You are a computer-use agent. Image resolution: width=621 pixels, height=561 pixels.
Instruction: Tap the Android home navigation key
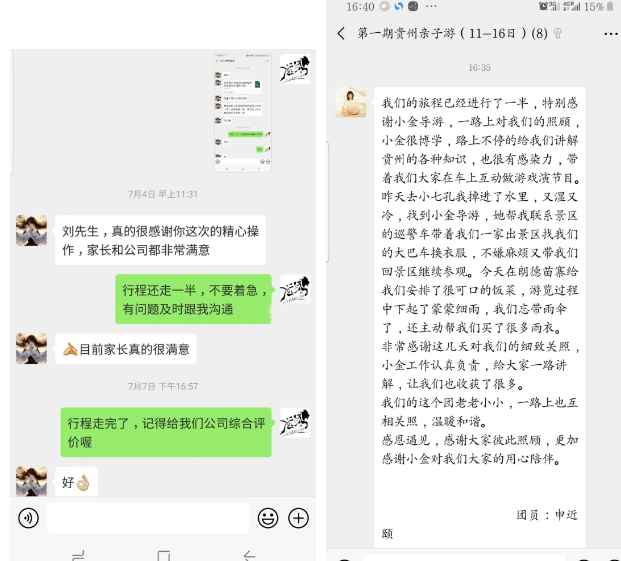[x=164, y=555]
